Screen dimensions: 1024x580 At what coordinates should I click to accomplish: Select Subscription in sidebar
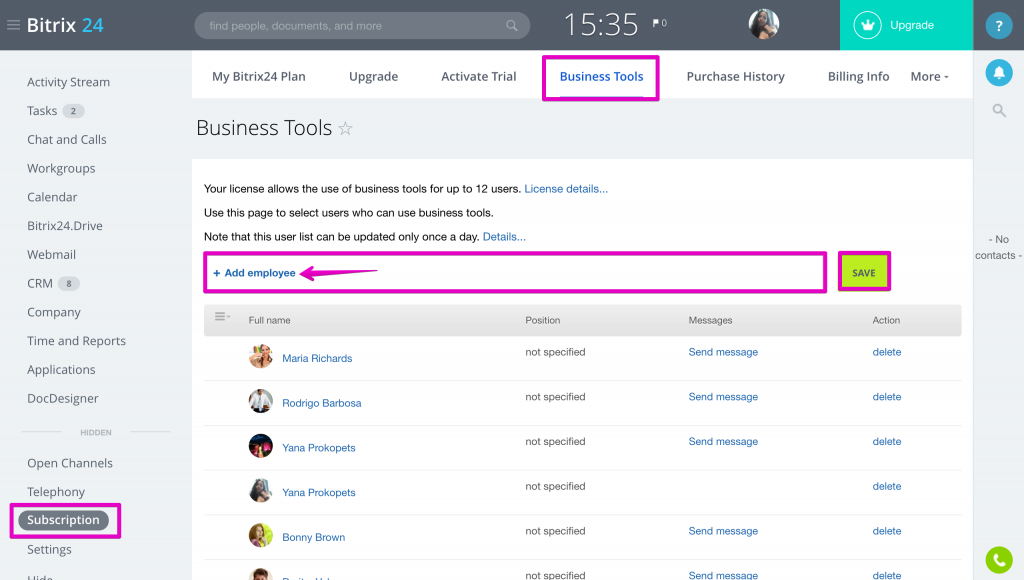[x=63, y=520]
